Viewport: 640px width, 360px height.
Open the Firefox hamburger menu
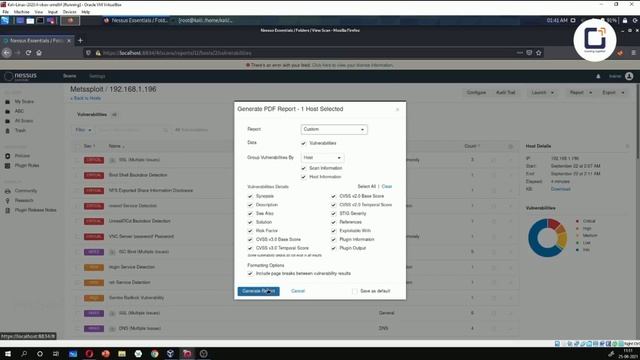tap(633, 53)
